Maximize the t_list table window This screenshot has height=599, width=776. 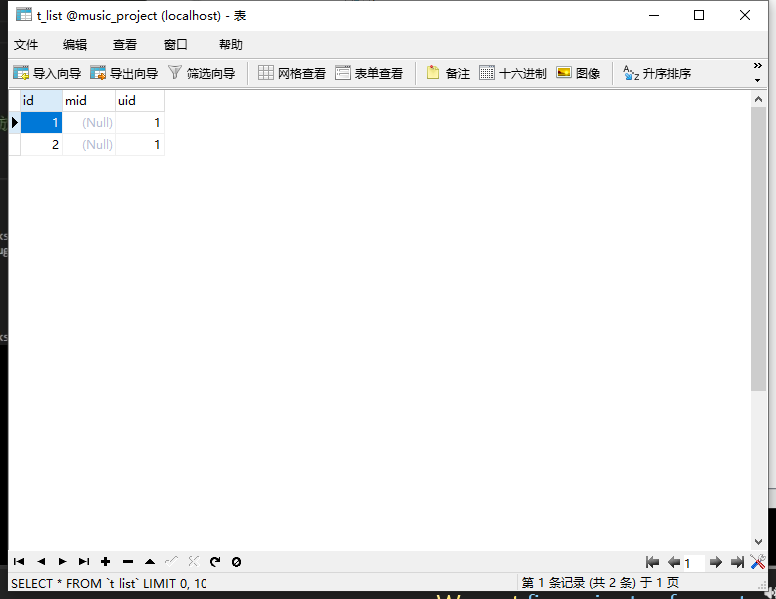click(699, 15)
